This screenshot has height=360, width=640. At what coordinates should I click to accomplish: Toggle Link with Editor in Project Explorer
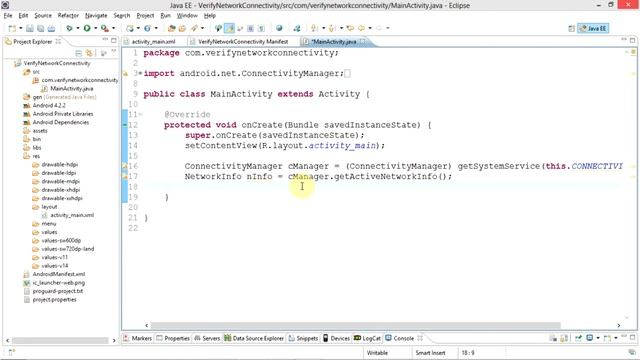(89, 53)
